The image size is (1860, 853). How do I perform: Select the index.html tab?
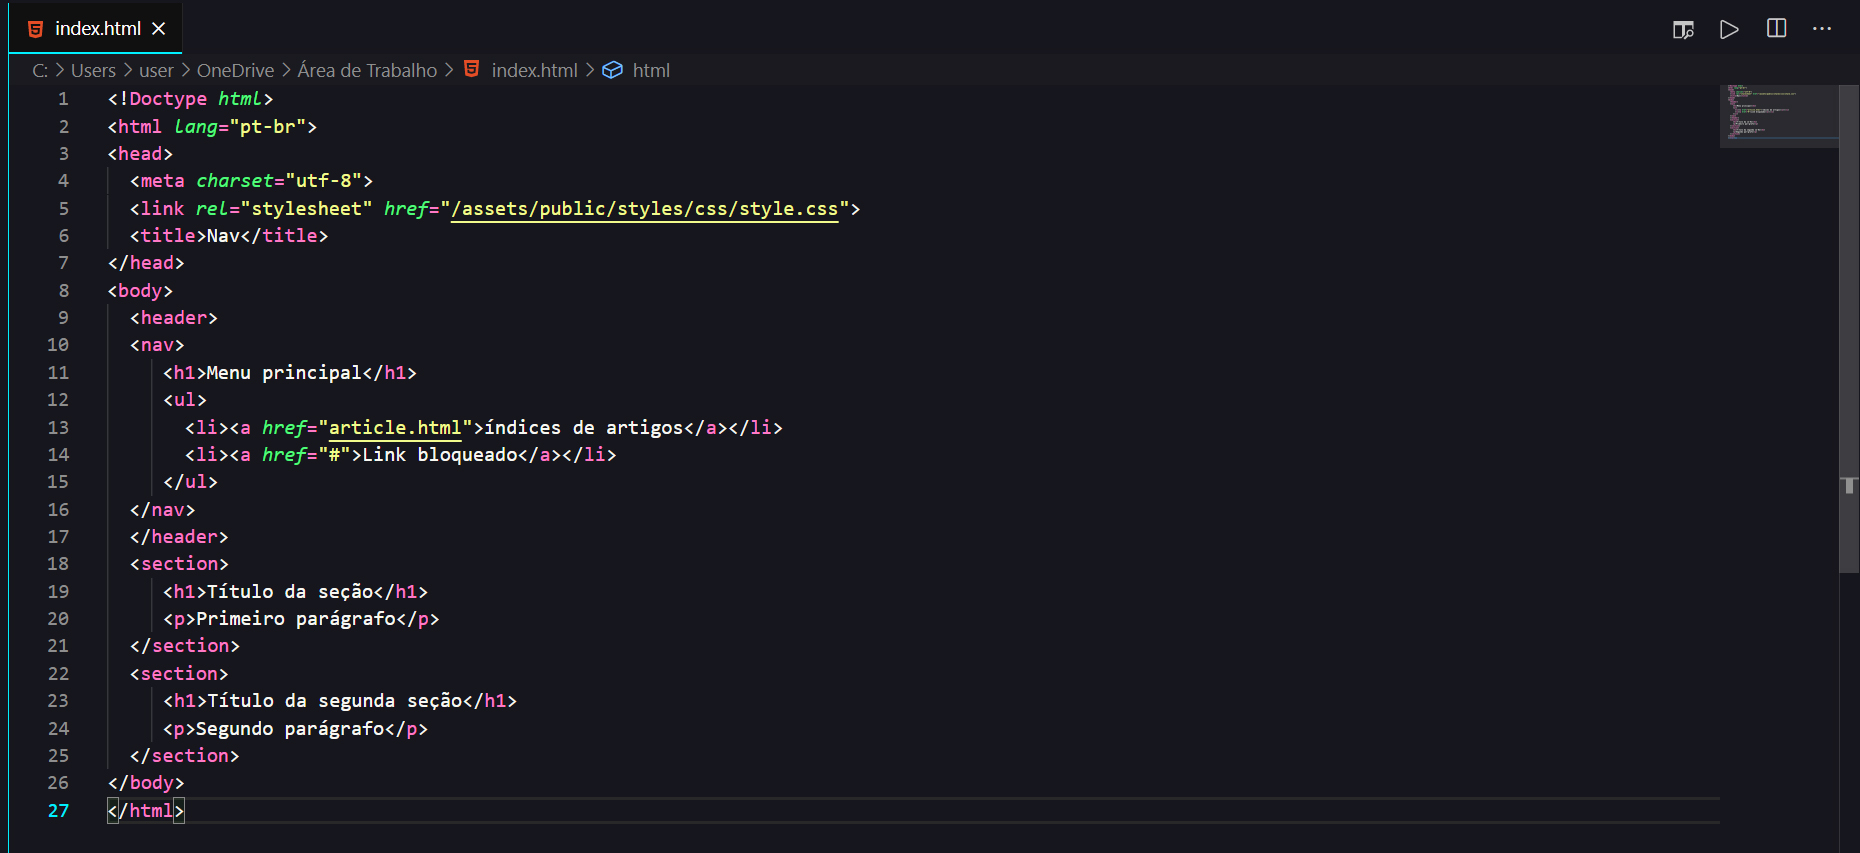(95, 28)
